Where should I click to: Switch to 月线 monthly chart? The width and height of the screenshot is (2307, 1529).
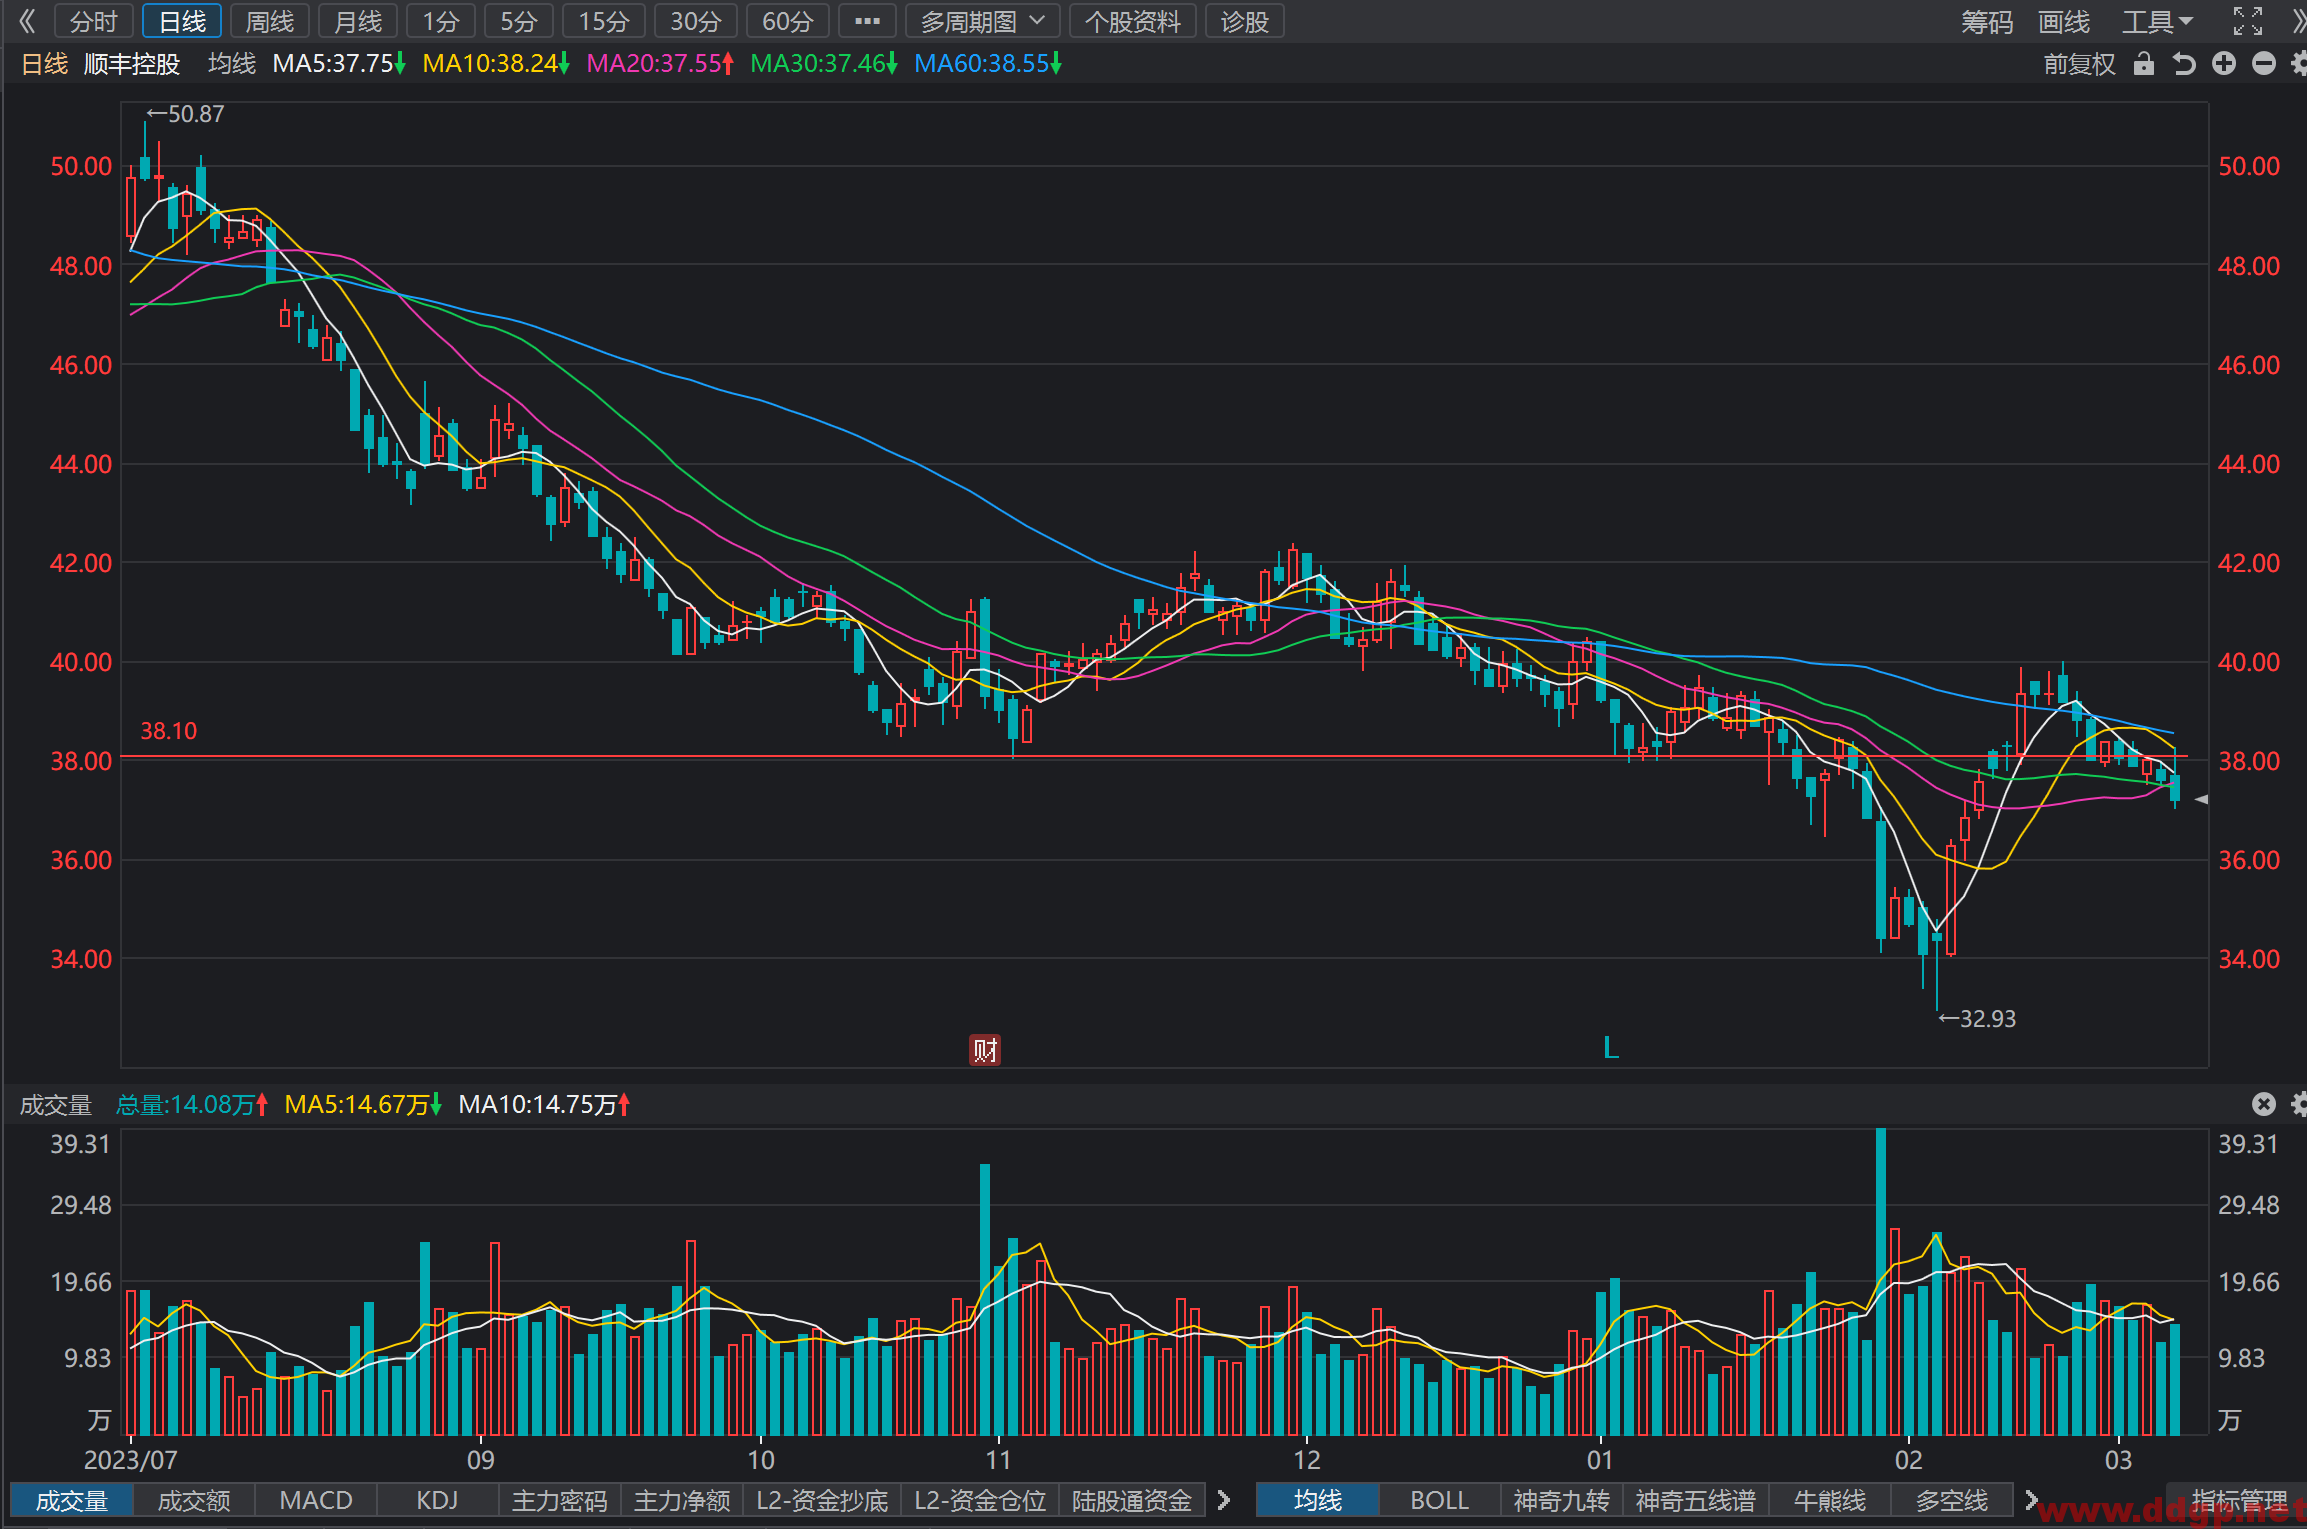click(358, 21)
